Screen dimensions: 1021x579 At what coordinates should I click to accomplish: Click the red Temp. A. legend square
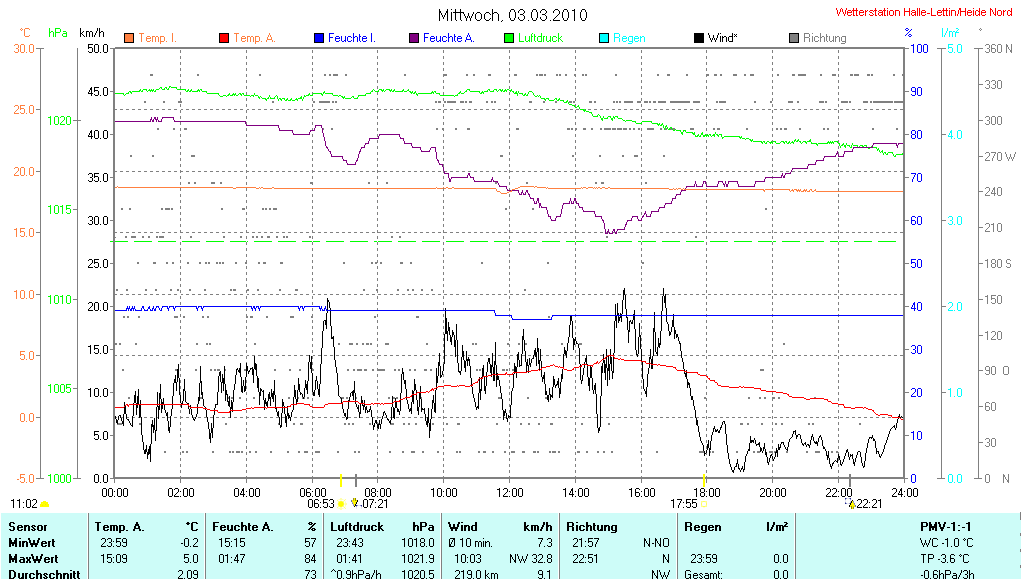pos(224,38)
